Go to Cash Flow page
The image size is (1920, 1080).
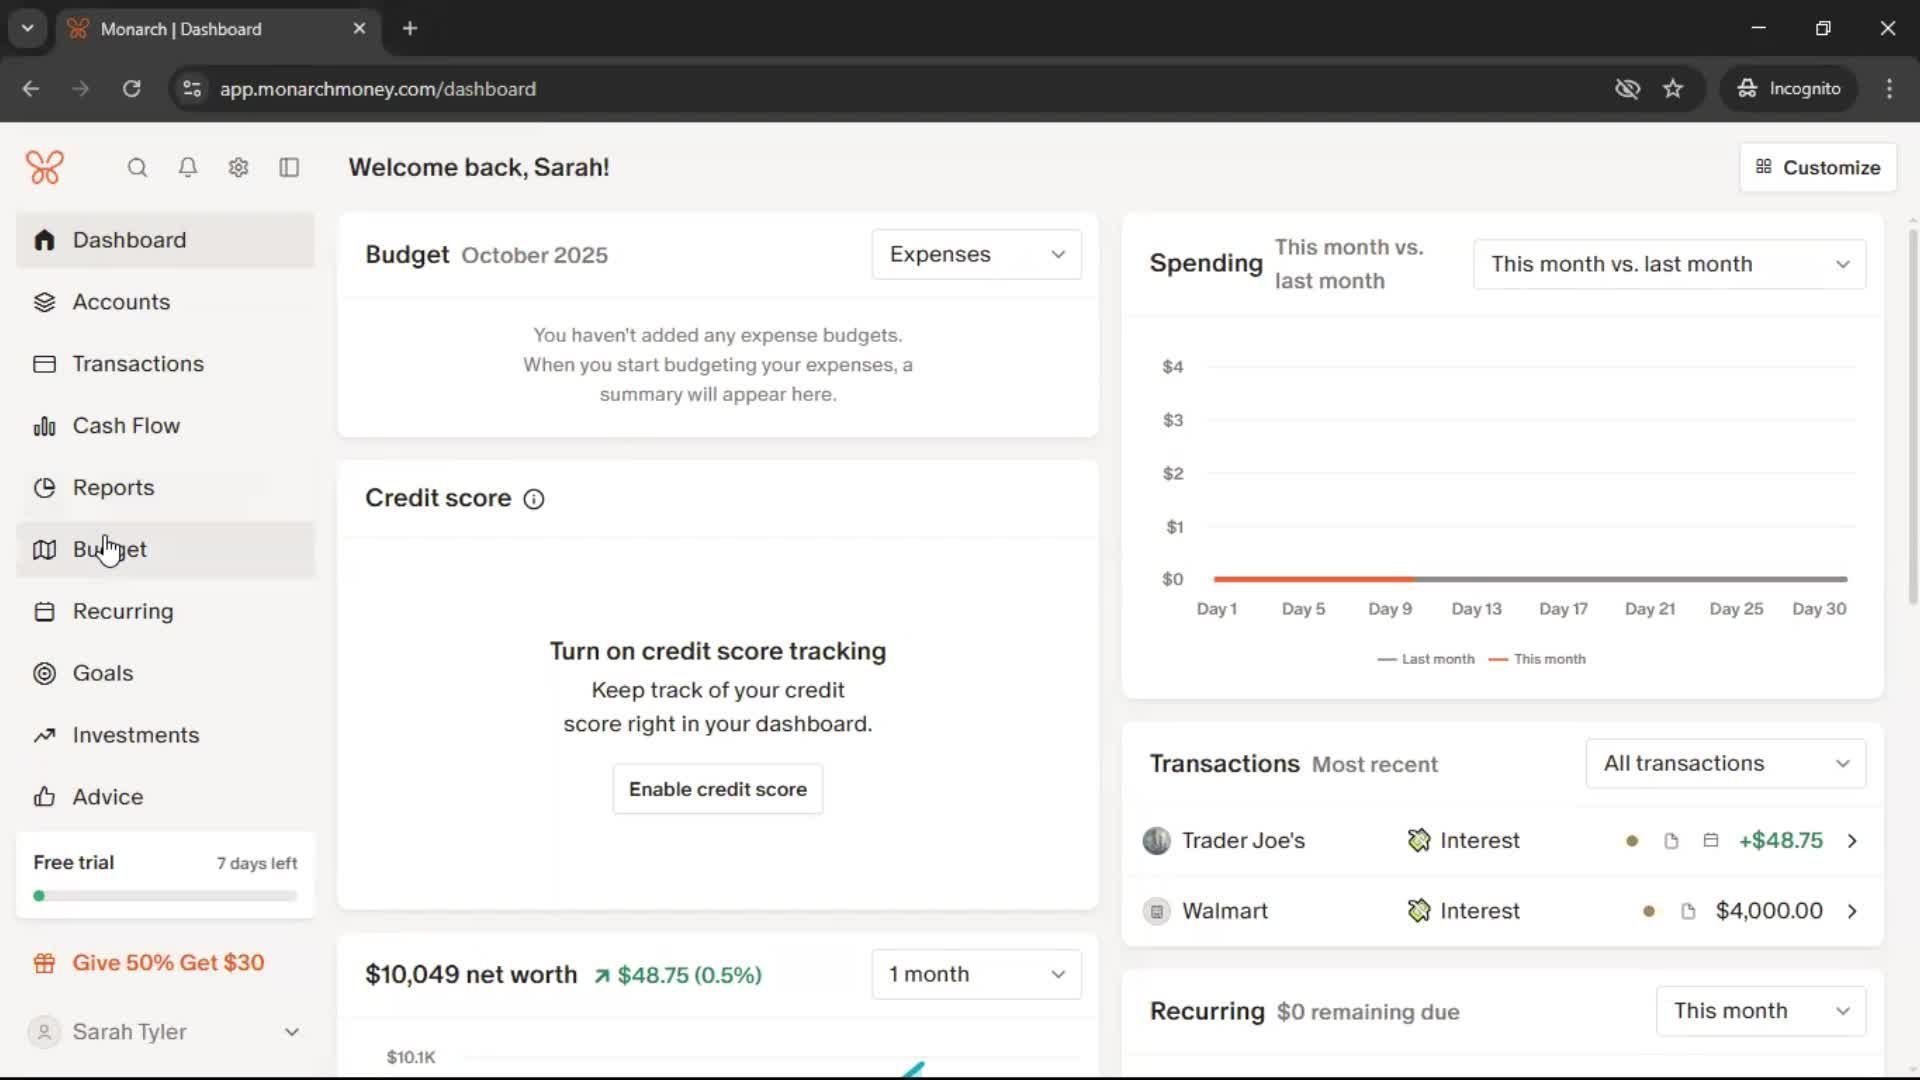(126, 426)
